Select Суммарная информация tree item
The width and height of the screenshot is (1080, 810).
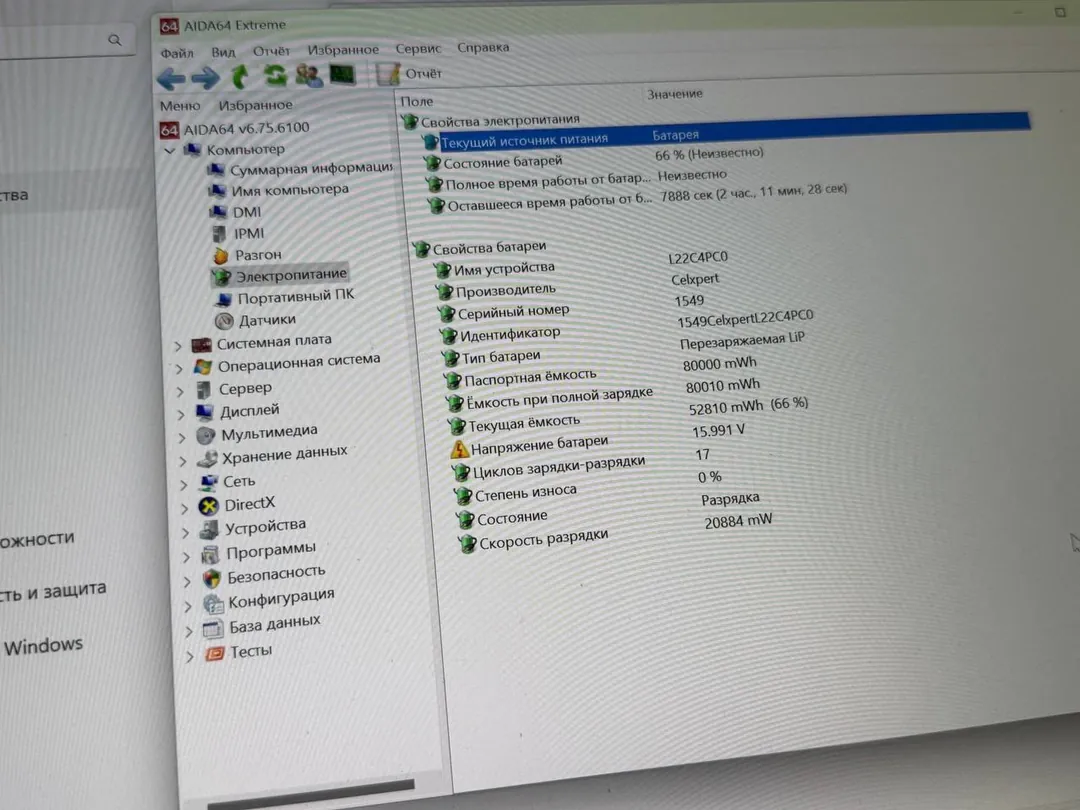pyautogui.click(x=301, y=168)
